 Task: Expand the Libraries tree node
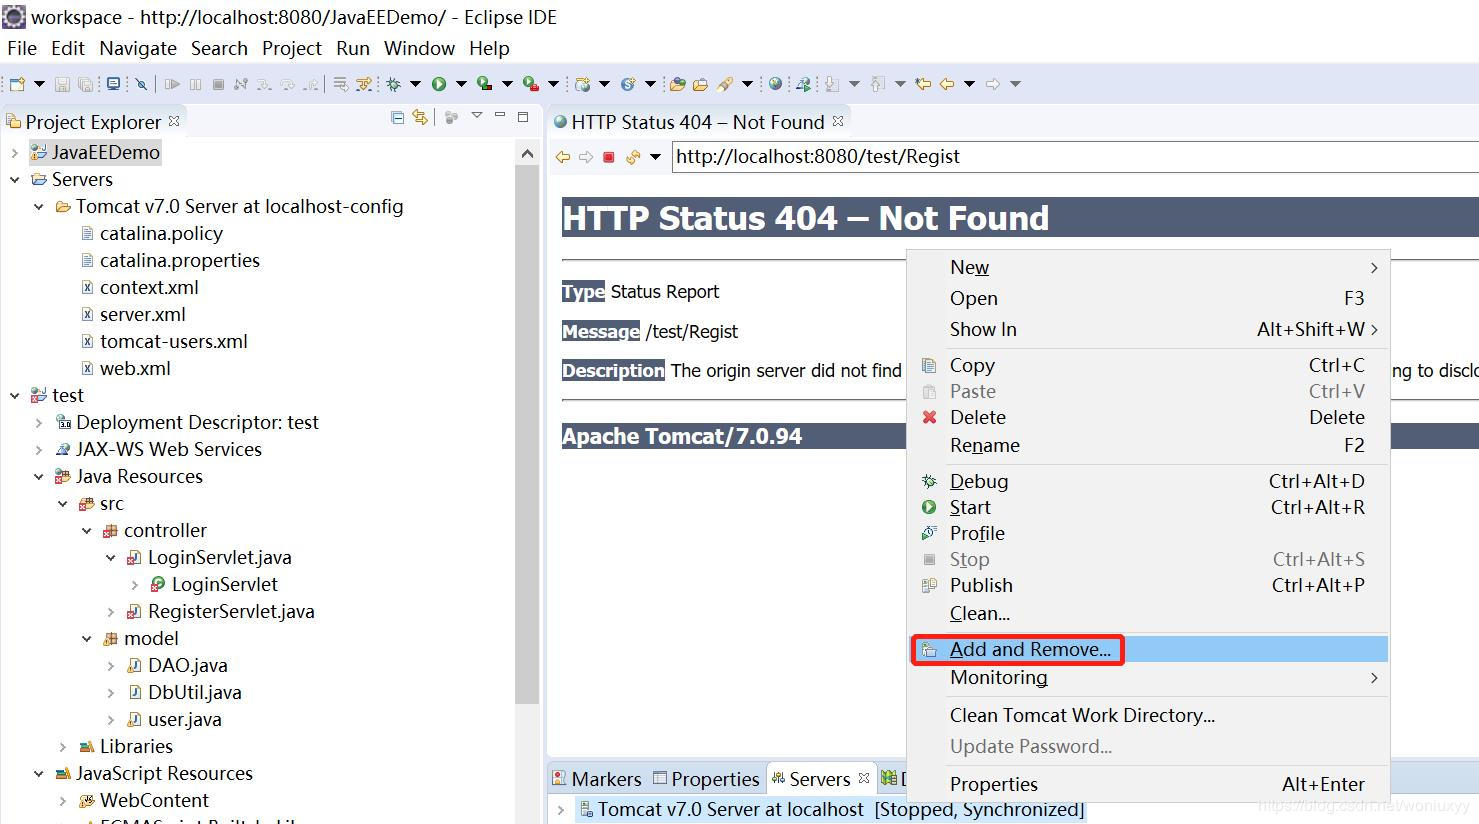[63, 747]
